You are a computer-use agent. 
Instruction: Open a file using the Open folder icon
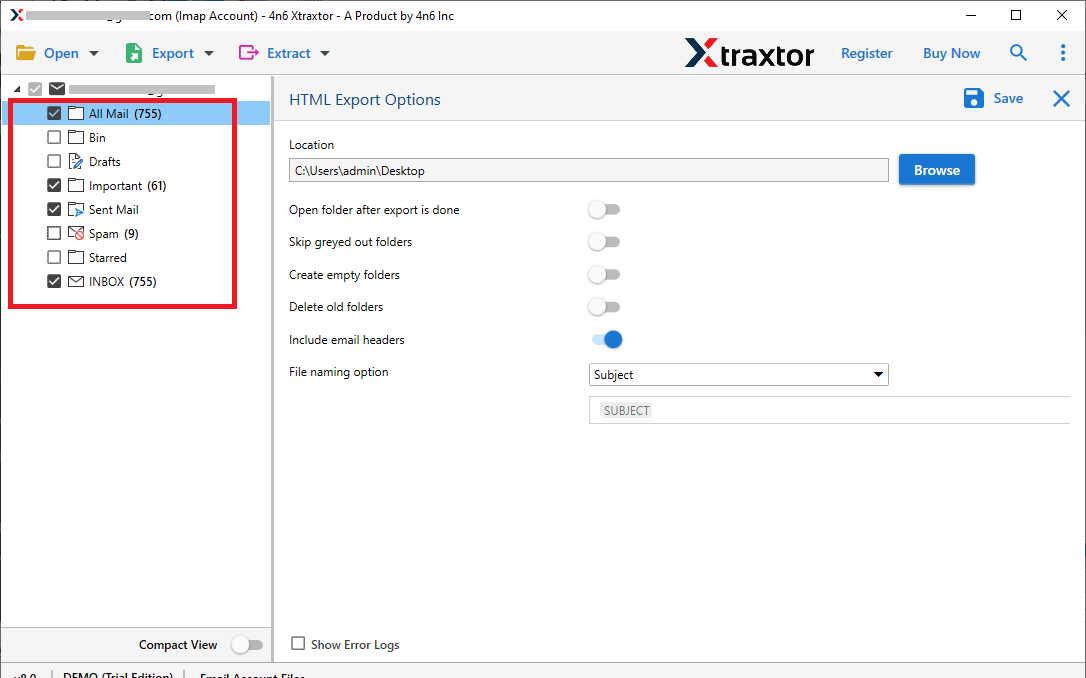coord(27,52)
